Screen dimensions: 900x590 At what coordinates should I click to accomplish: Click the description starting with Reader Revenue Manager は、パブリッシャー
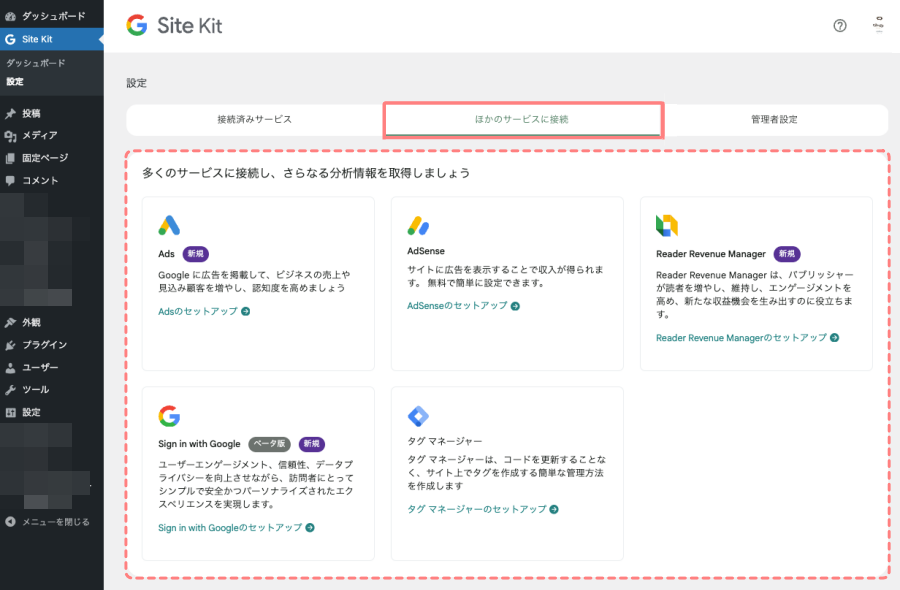tap(755, 294)
